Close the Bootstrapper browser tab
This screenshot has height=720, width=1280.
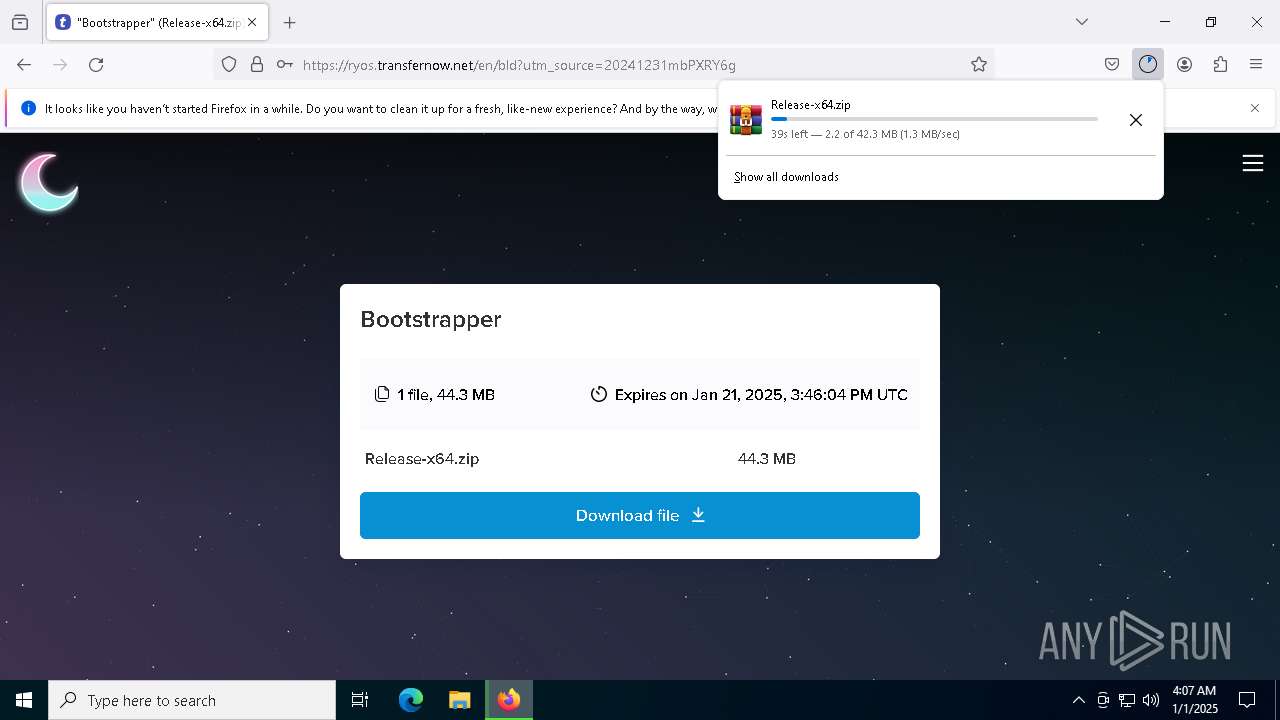[x=252, y=22]
